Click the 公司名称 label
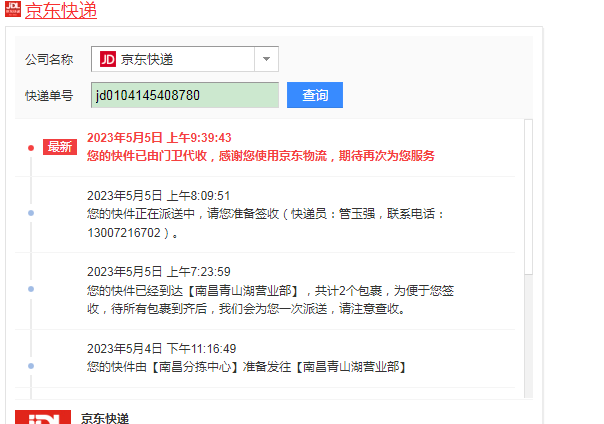This screenshot has height=424, width=604. coord(49,59)
